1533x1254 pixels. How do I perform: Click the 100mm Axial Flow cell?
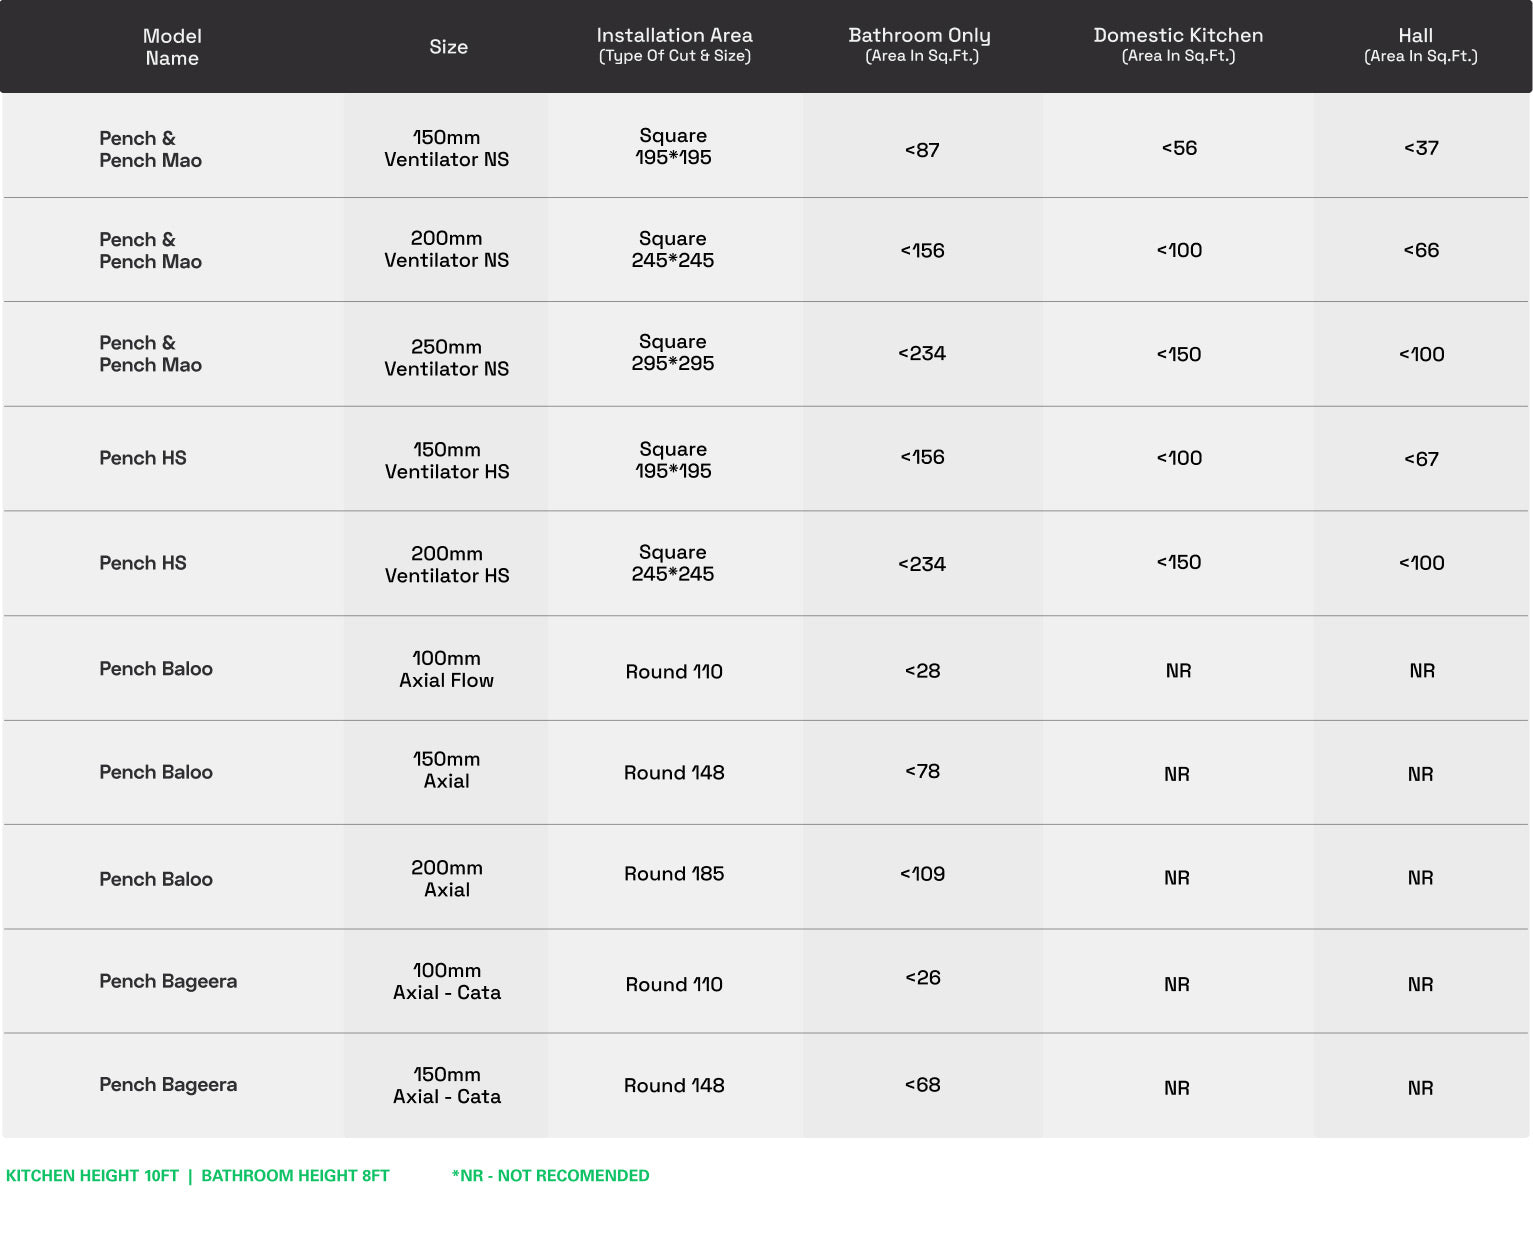446,669
